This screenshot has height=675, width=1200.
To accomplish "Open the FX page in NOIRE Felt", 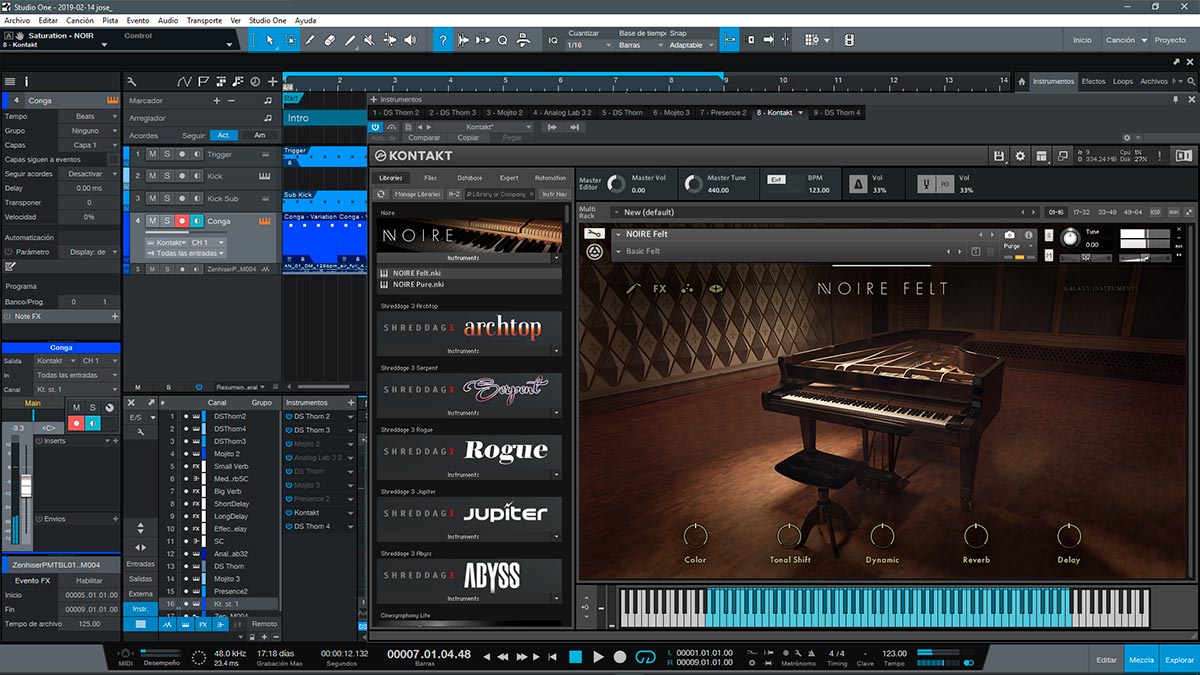I will point(660,288).
